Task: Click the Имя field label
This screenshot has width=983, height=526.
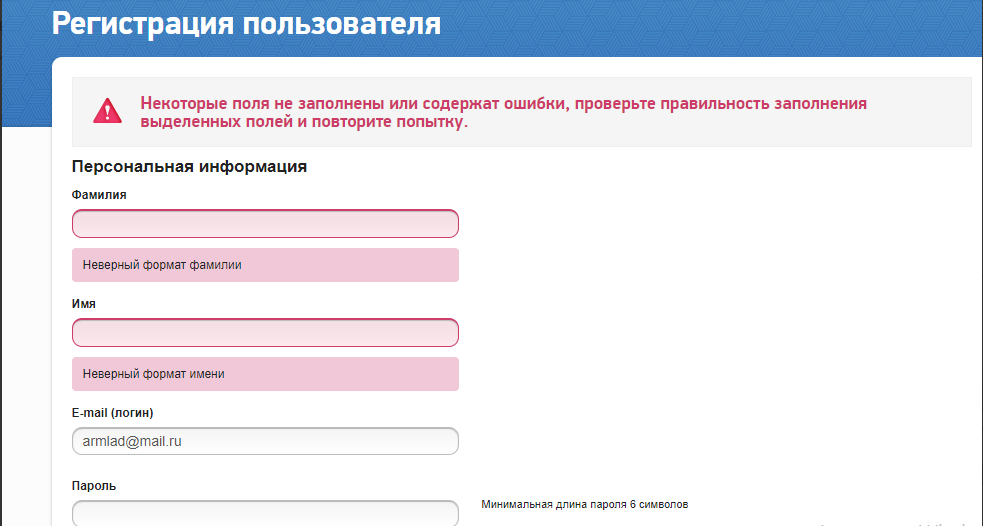Action: 84,303
